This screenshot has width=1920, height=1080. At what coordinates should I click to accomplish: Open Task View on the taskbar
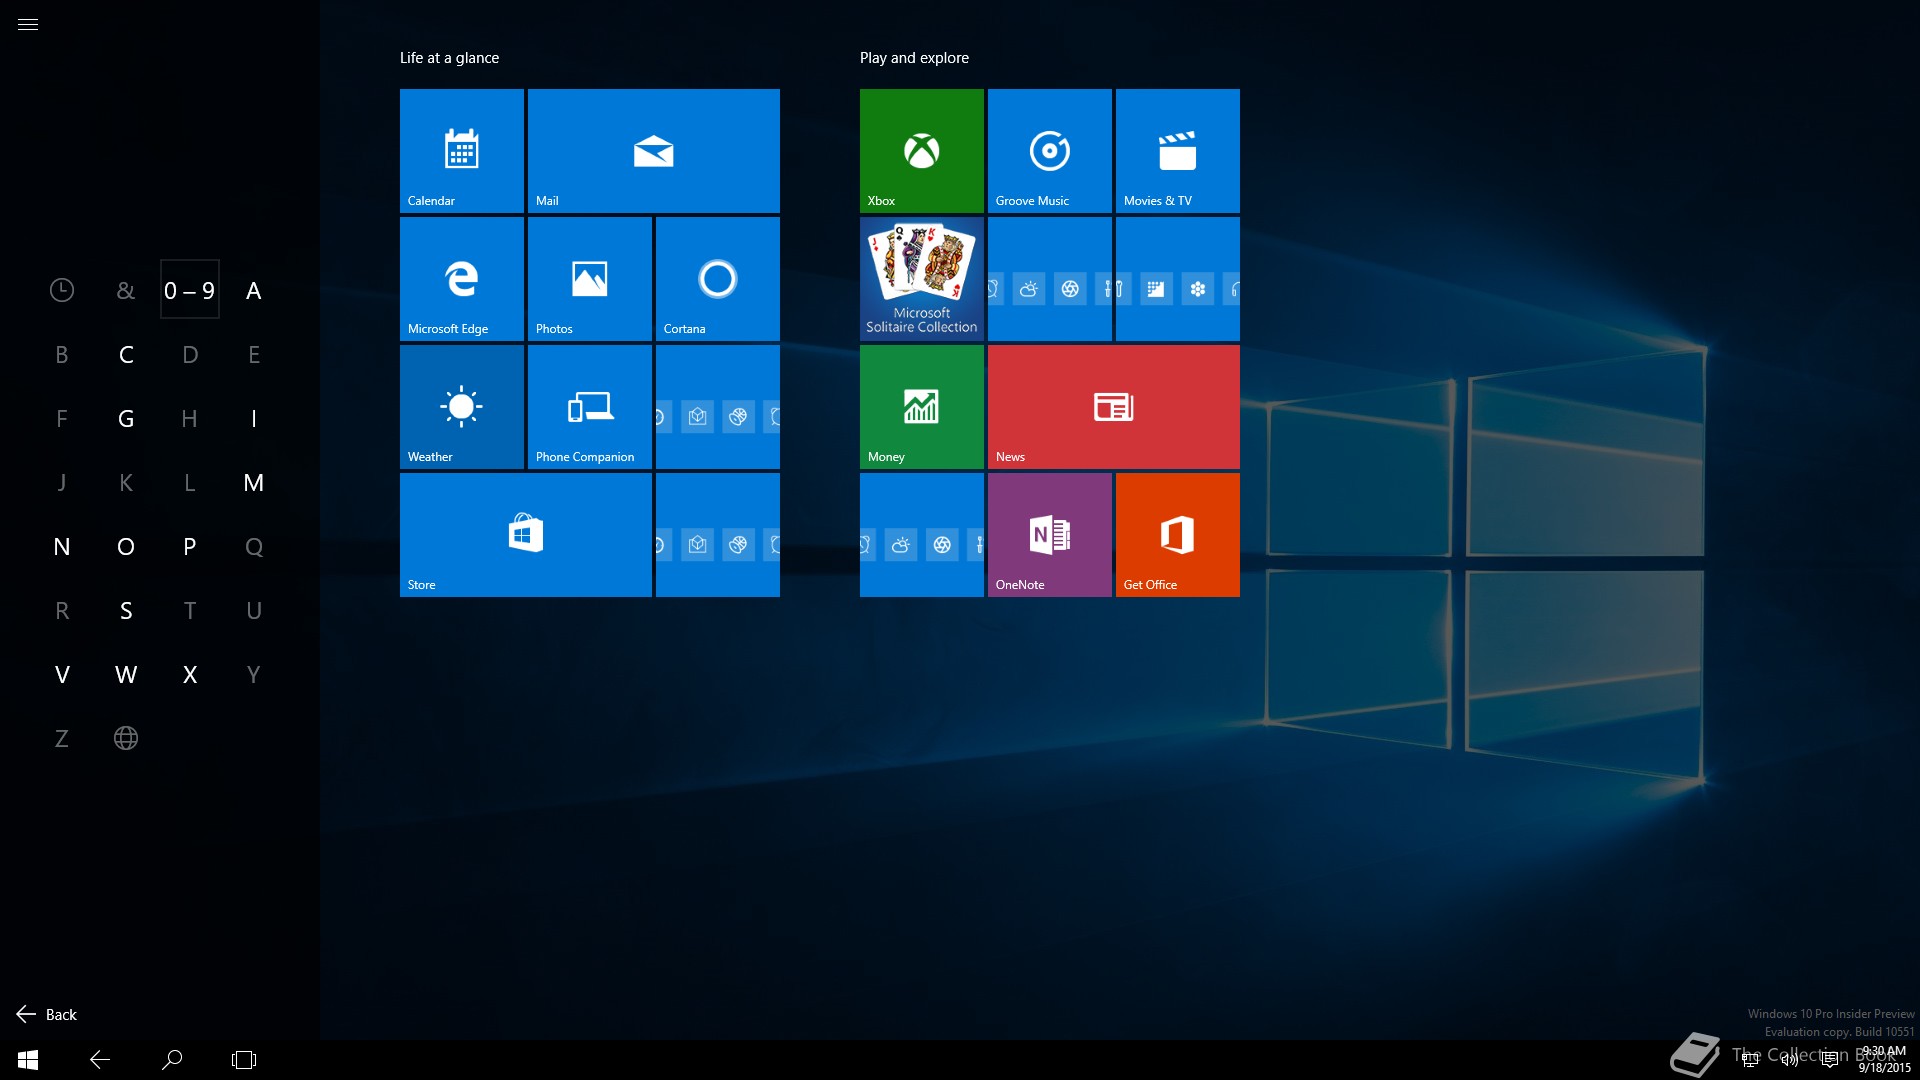244,1060
